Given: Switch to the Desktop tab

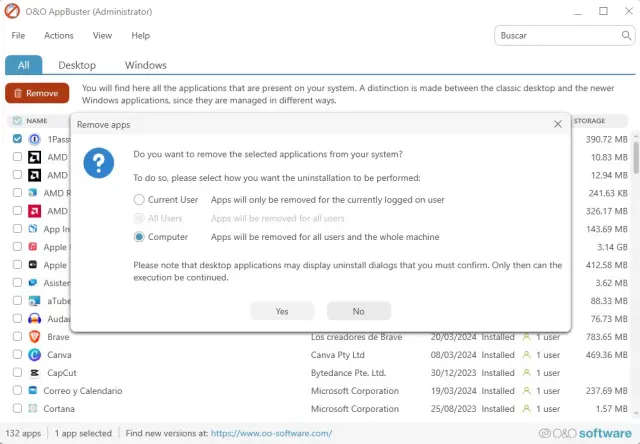Looking at the screenshot, I should pos(77,65).
